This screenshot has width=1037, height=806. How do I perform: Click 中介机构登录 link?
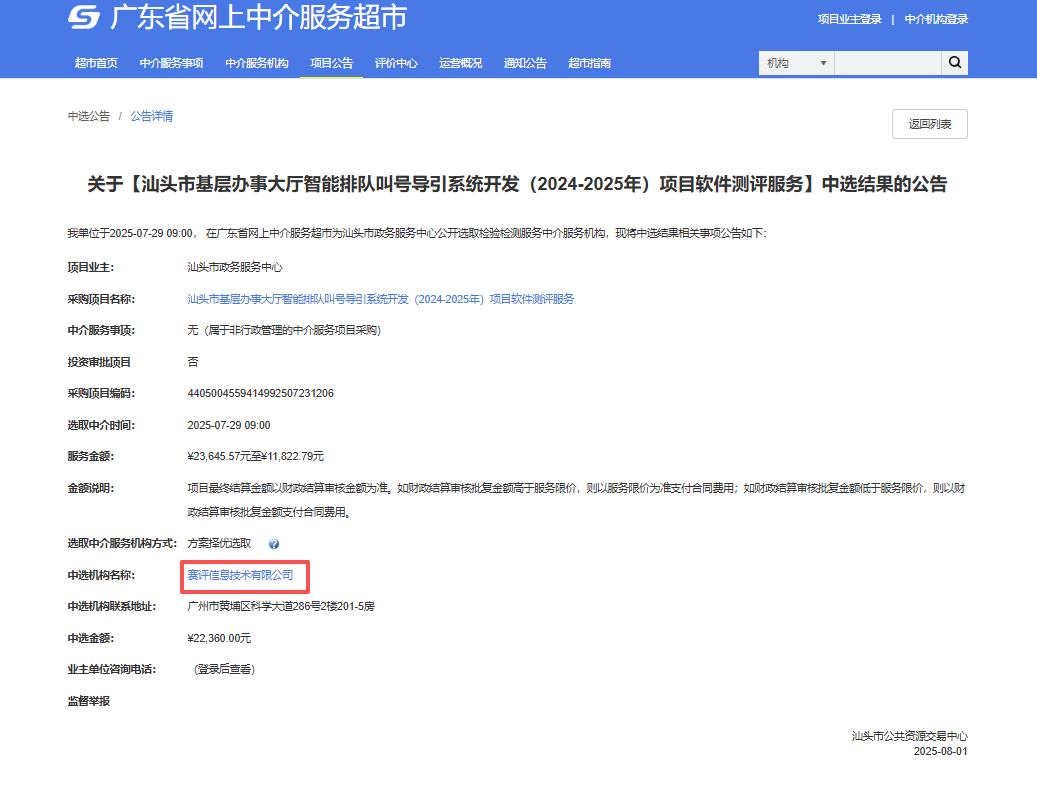click(x=936, y=19)
